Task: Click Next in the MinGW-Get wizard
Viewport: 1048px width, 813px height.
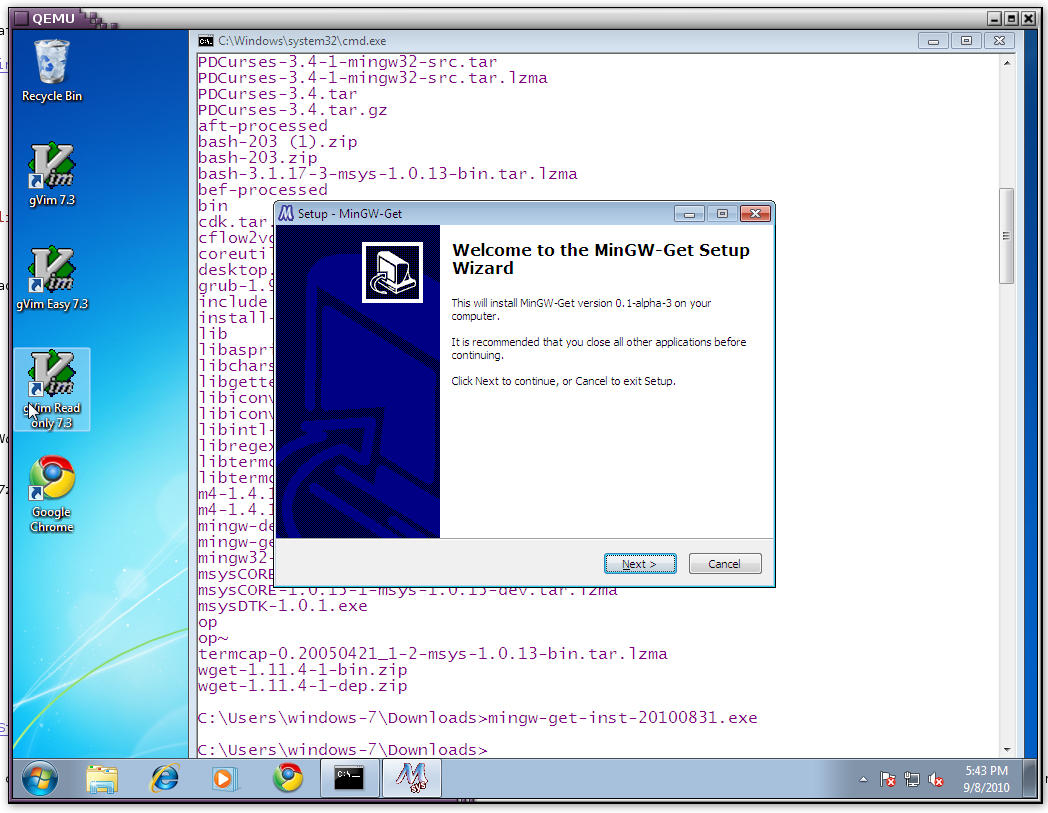Action: click(x=640, y=564)
